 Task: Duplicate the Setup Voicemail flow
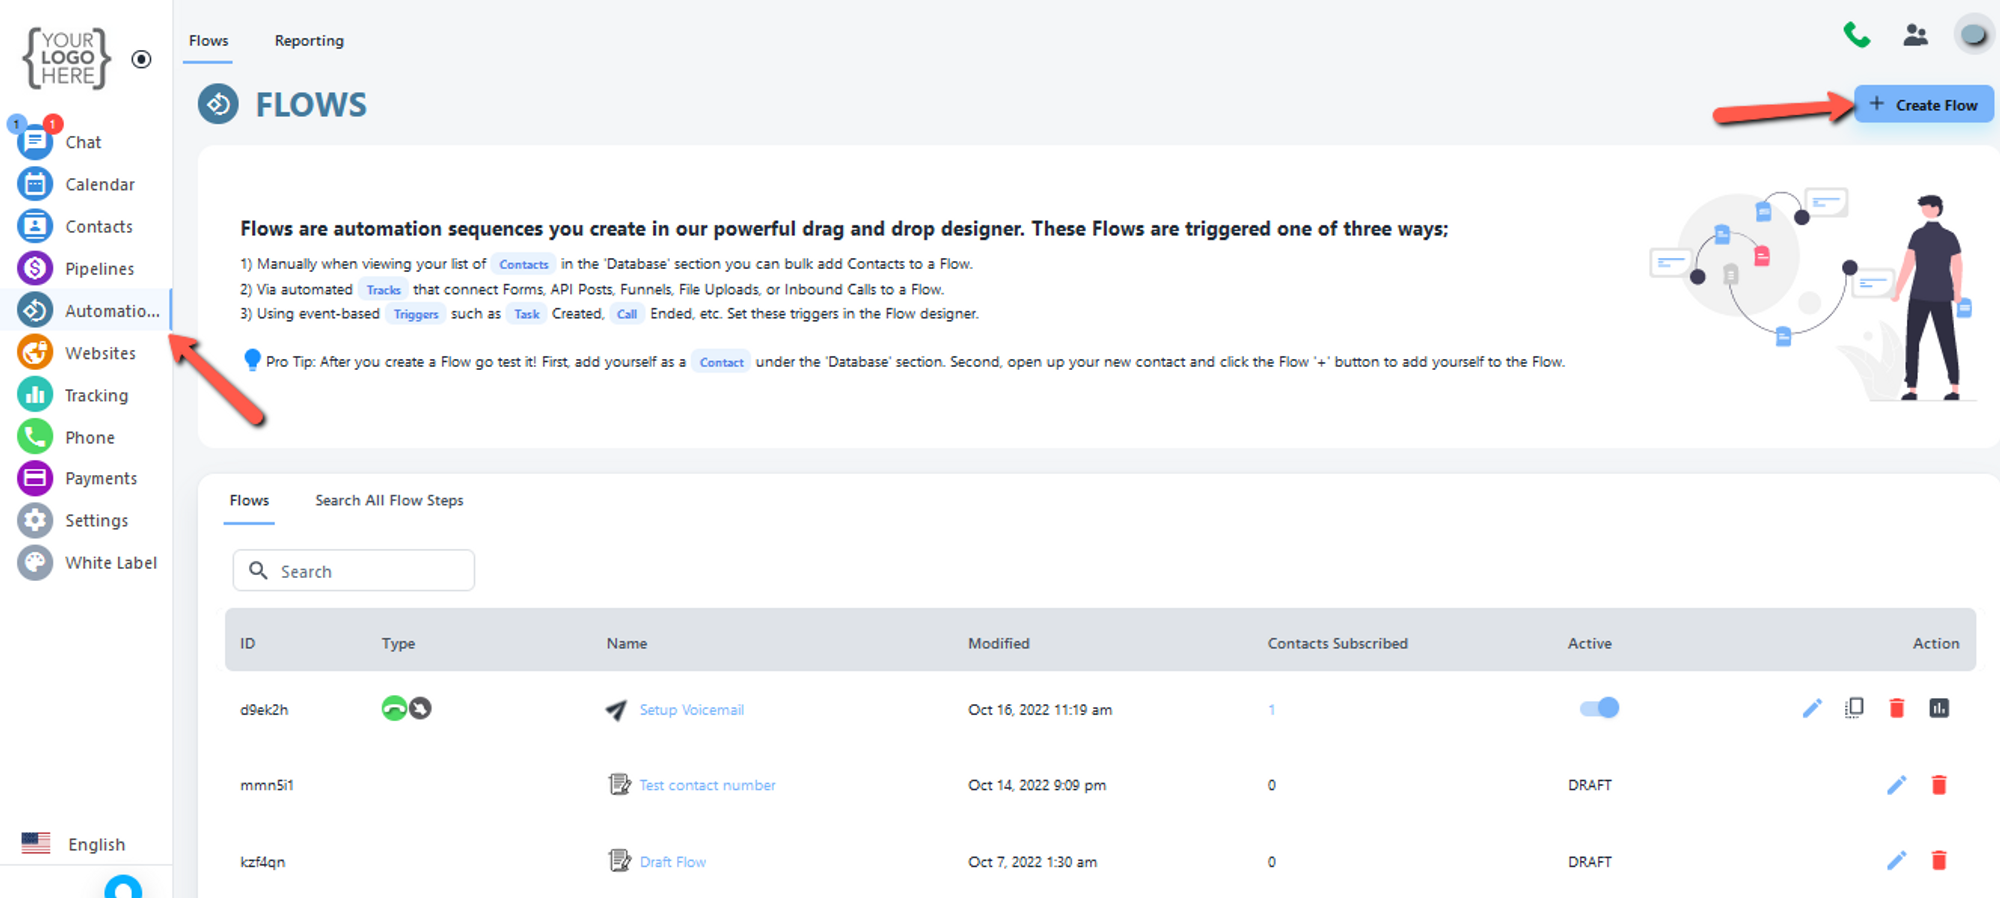click(1854, 708)
